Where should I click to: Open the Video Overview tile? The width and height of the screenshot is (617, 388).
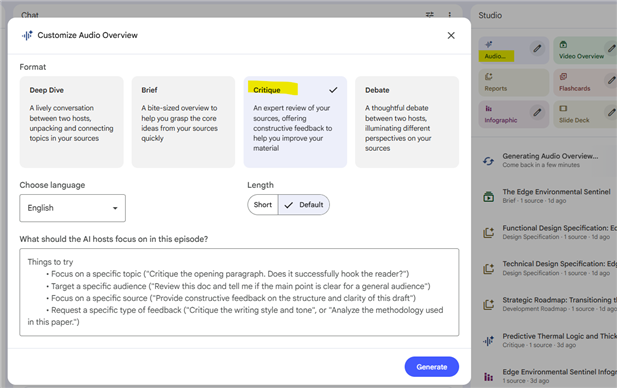pos(585,50)
